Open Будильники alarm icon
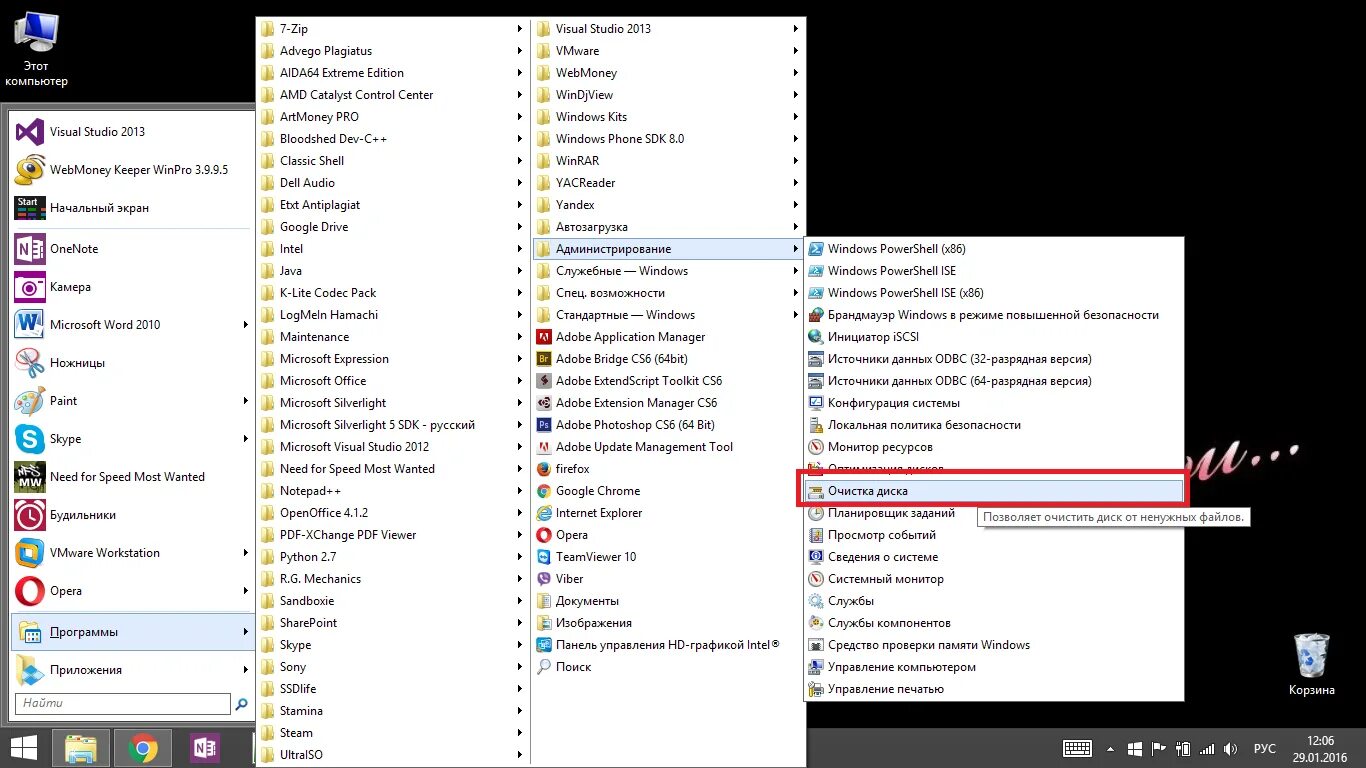 point(30,514)
